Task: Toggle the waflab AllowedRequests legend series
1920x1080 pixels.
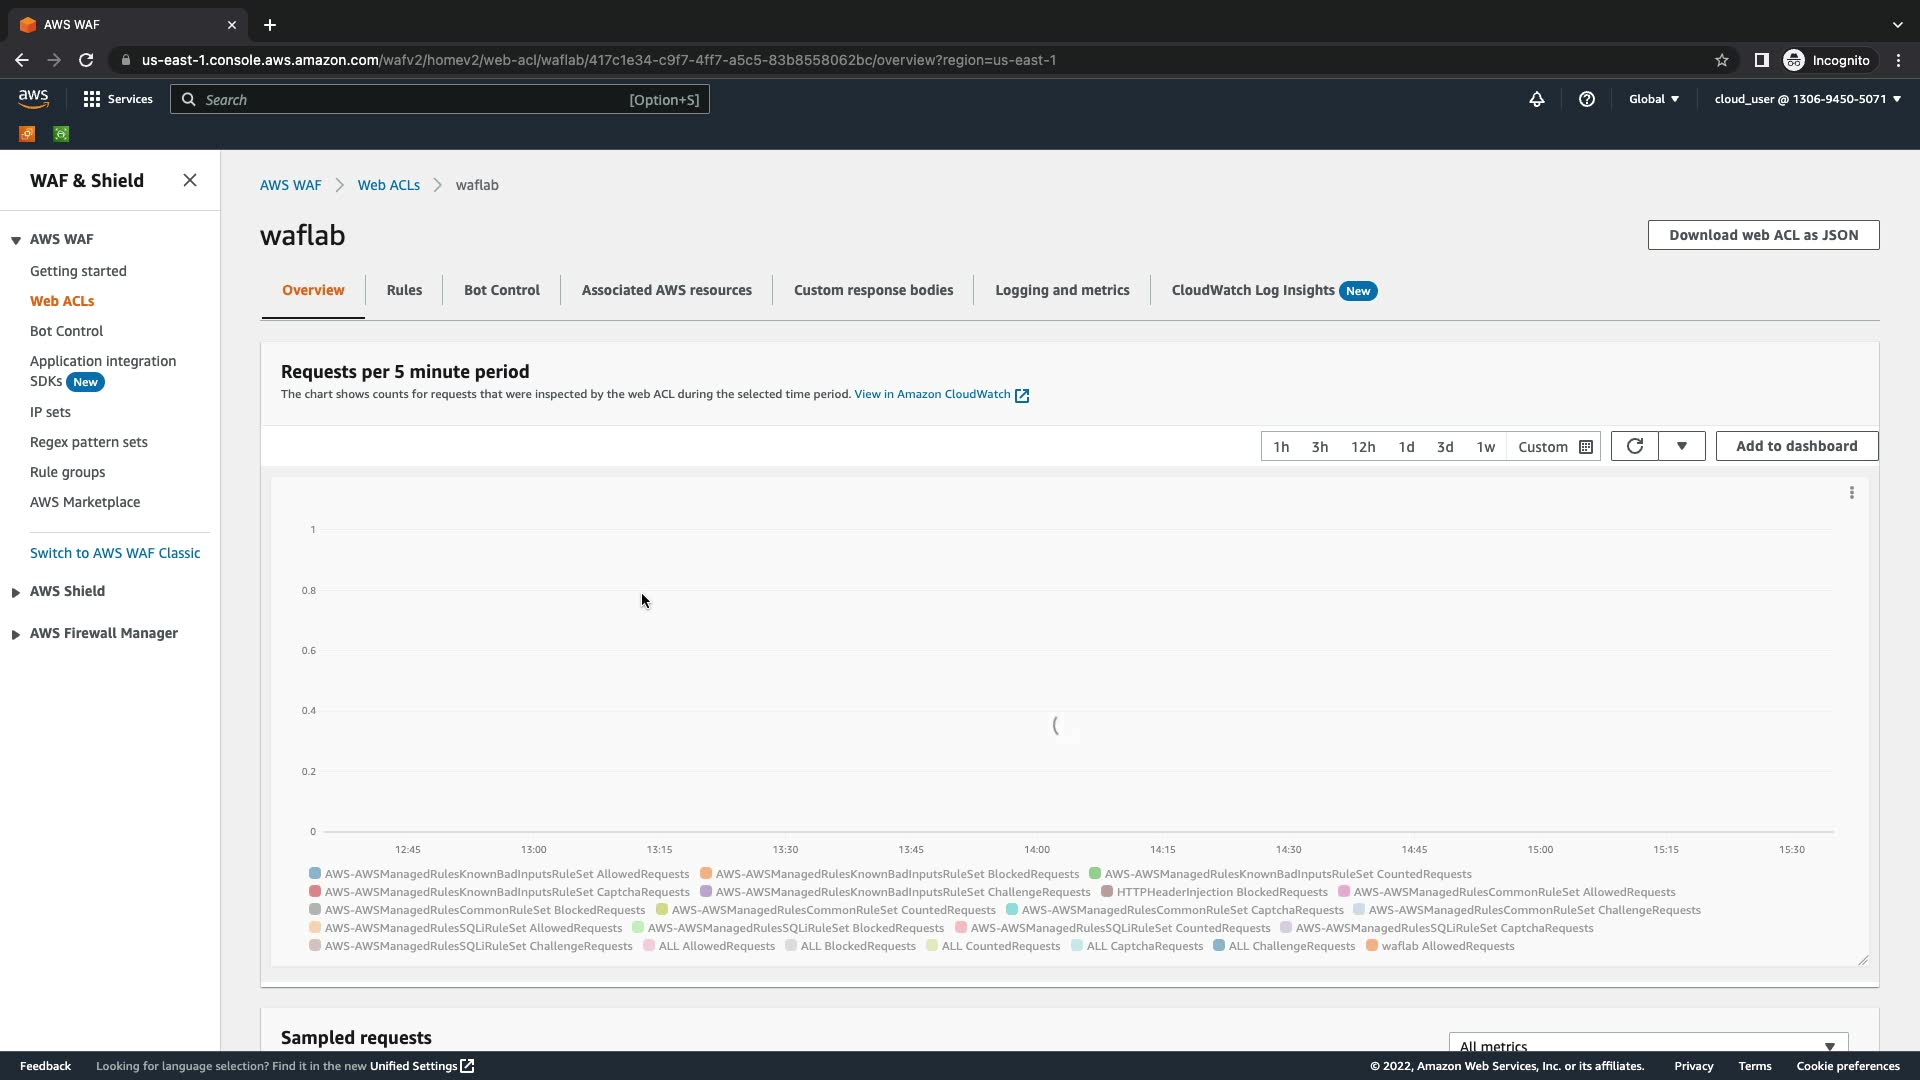Action: pos(1447,946)
